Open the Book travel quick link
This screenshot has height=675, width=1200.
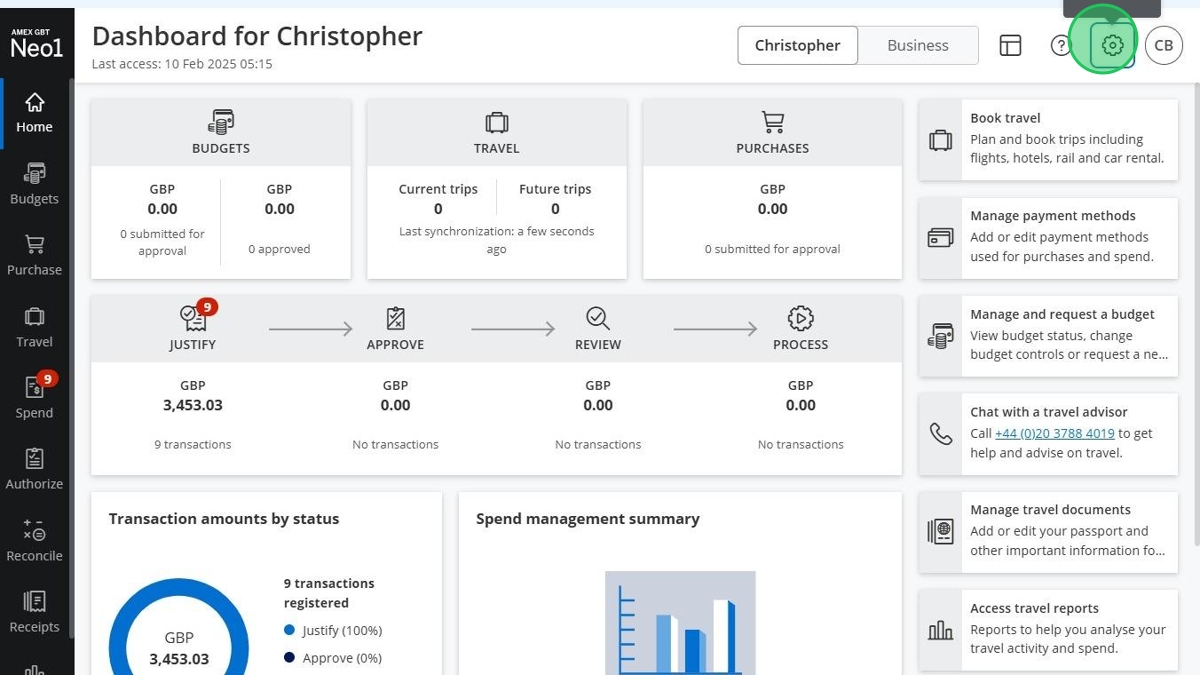(1048, 140)
